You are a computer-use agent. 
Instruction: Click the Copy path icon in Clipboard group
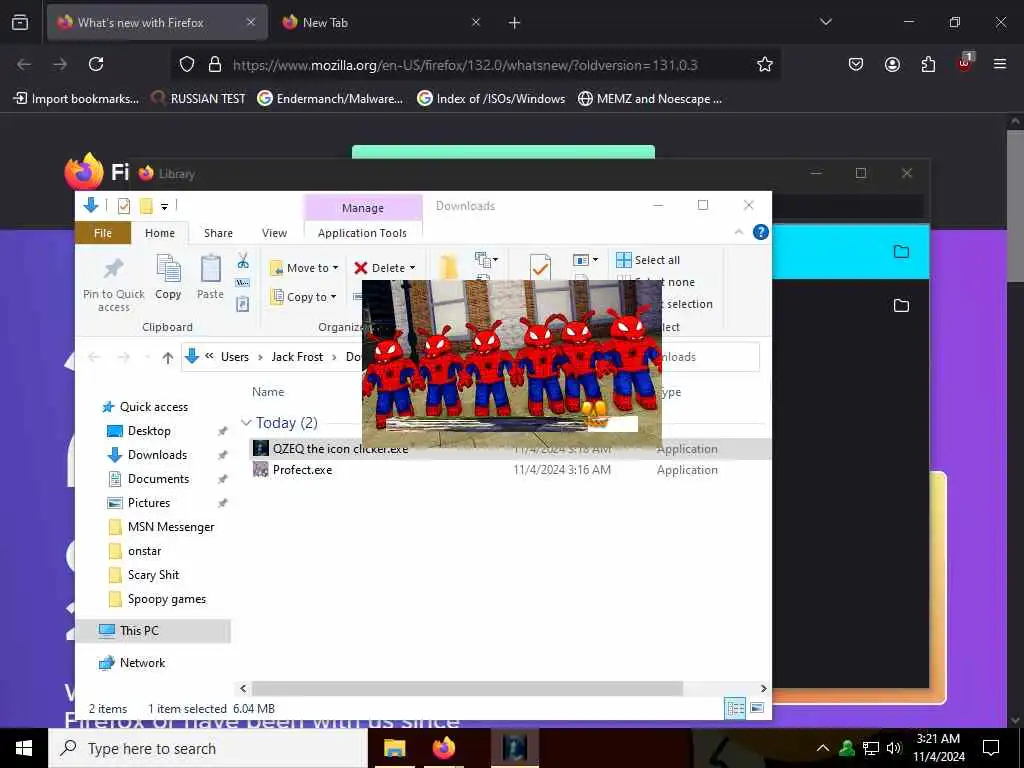(x=243, y=283)
